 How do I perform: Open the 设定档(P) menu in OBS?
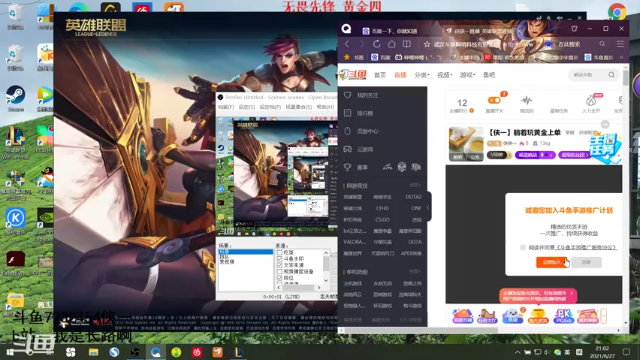tap(270, 107)
